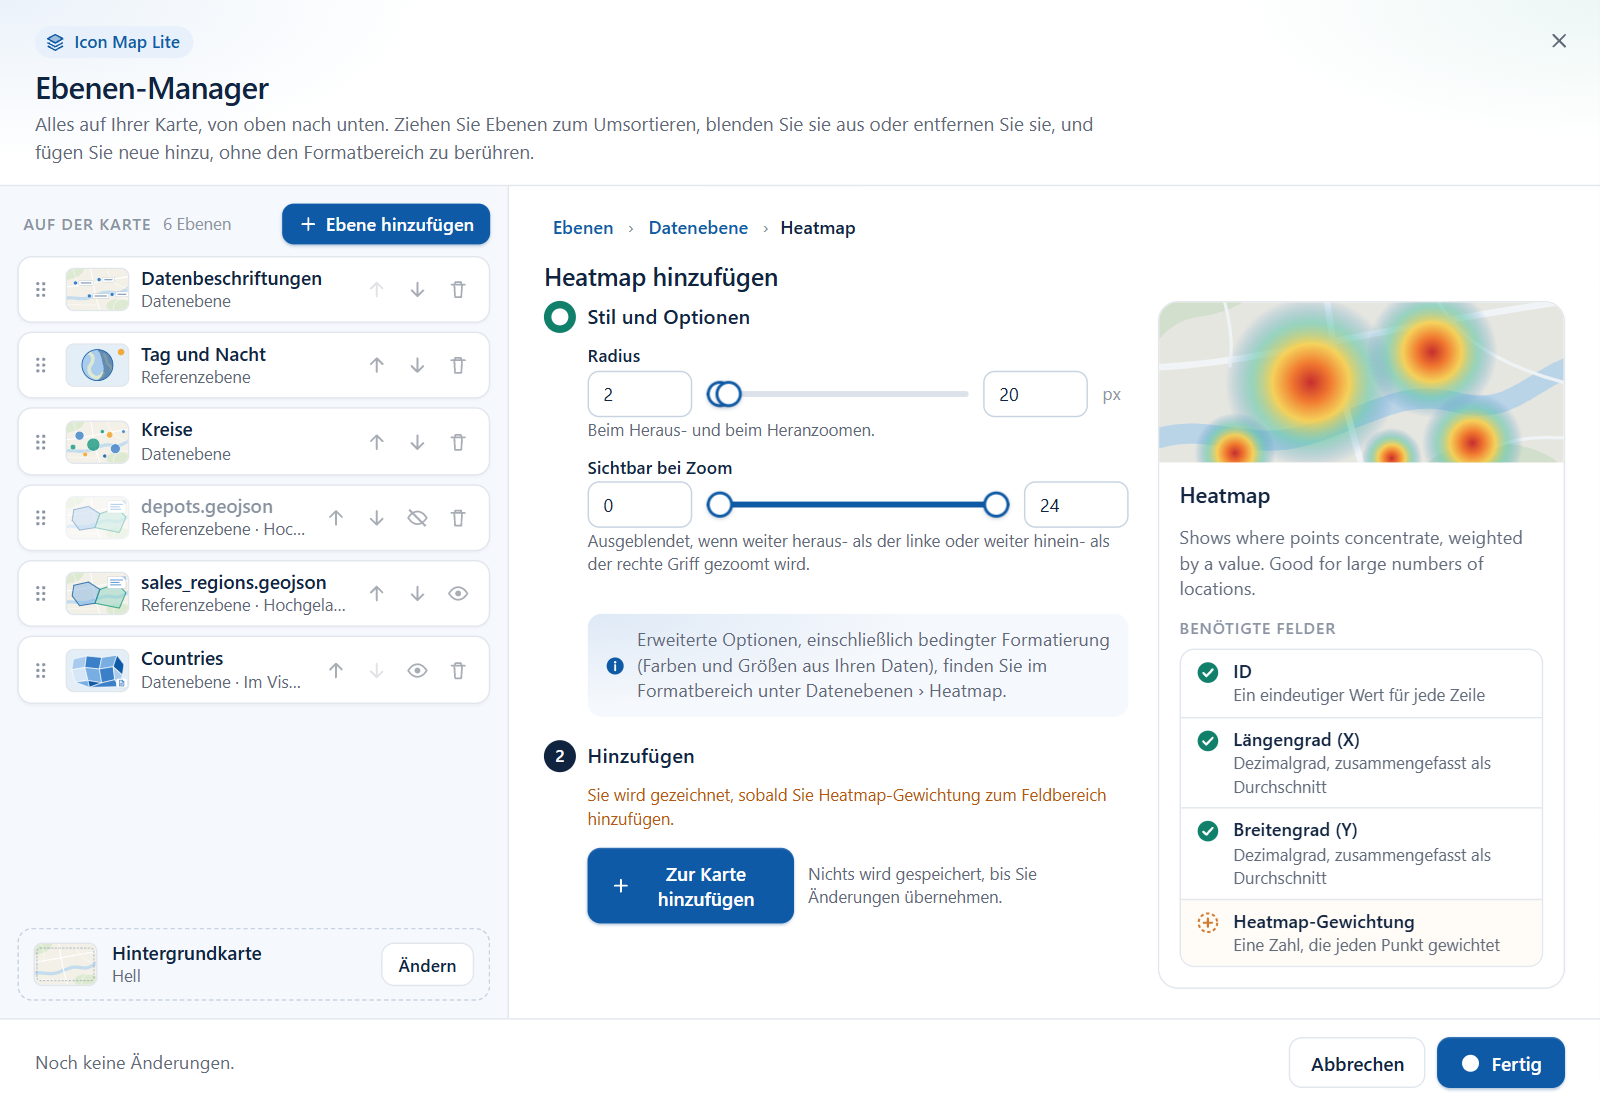
Task: Delete the Countries layer
Action: (458, 671)
